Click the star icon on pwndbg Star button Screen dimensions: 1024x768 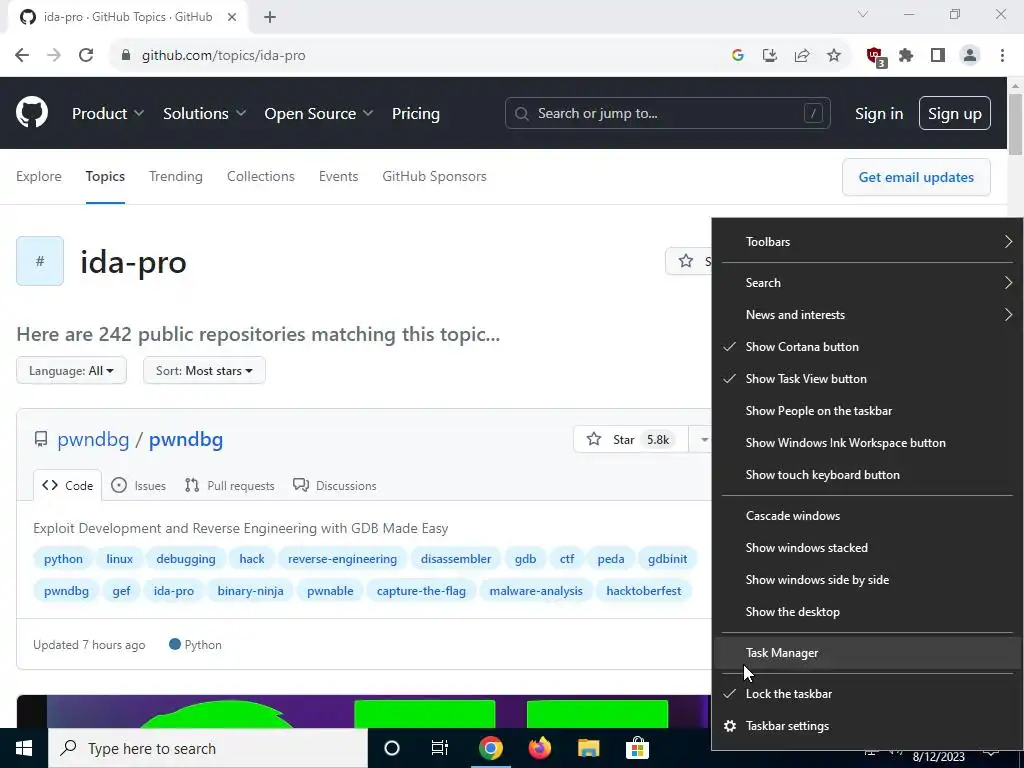point(594,440)
